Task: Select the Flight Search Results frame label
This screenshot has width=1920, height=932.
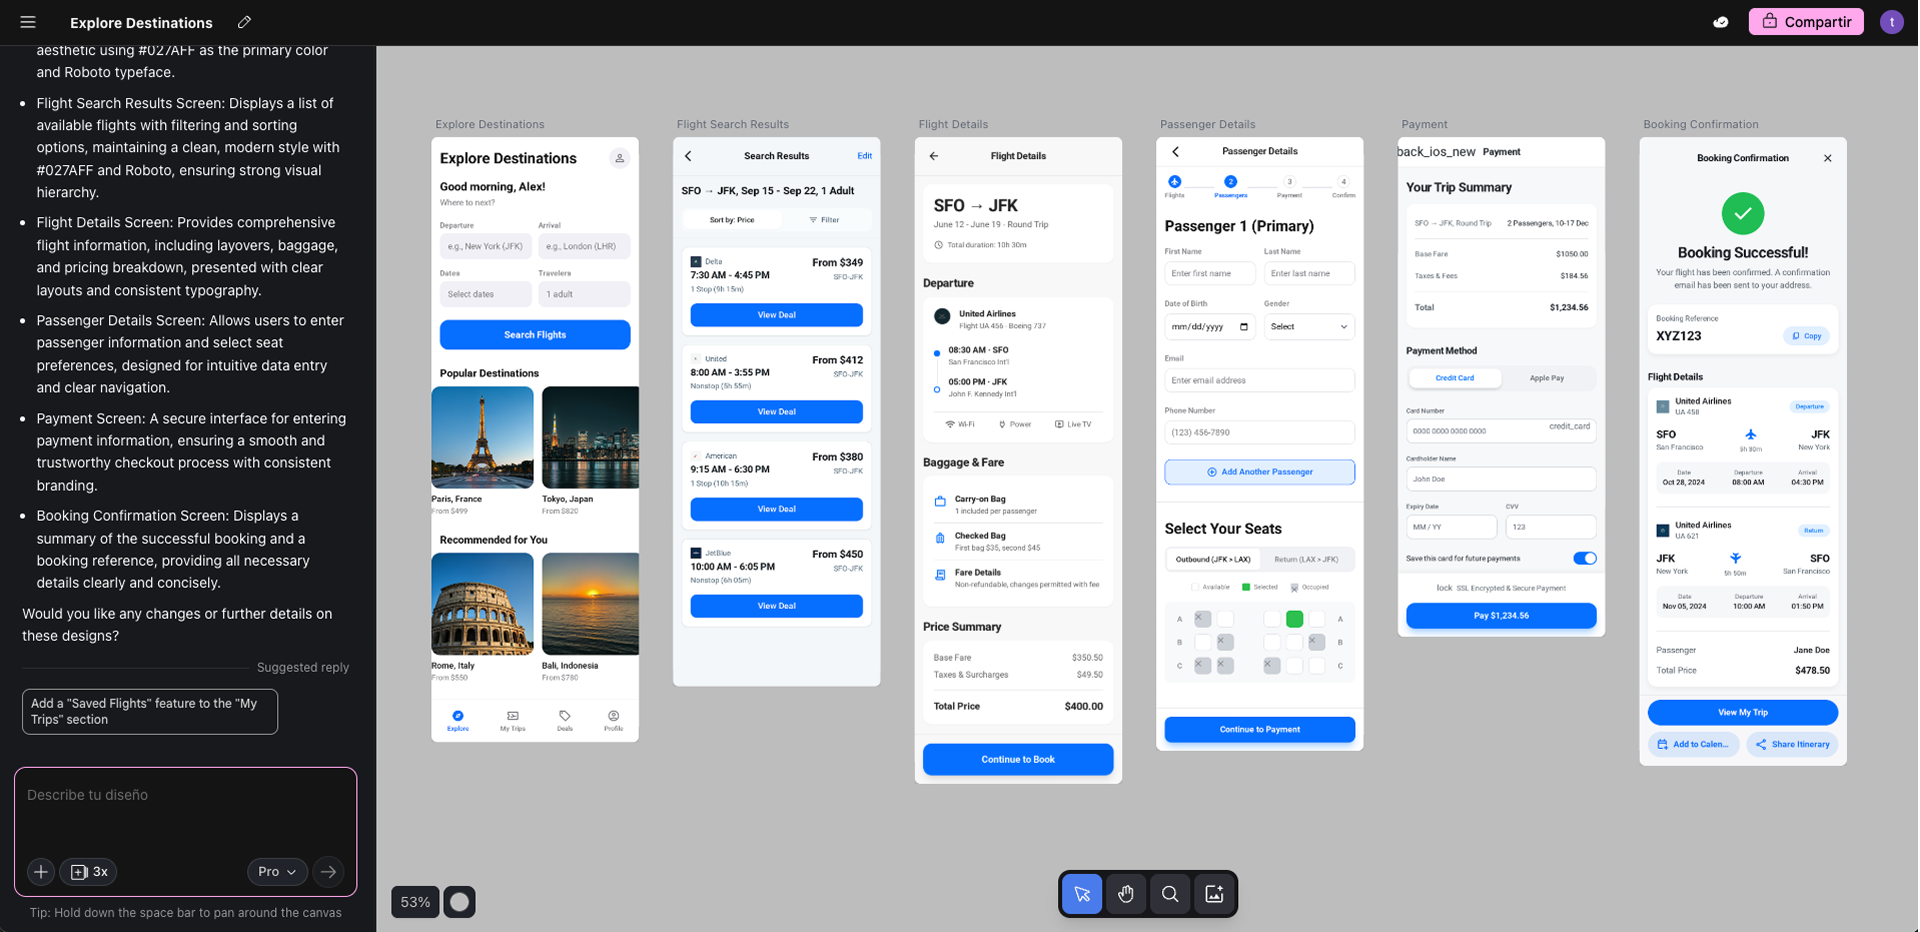Action: click(732, 124)
